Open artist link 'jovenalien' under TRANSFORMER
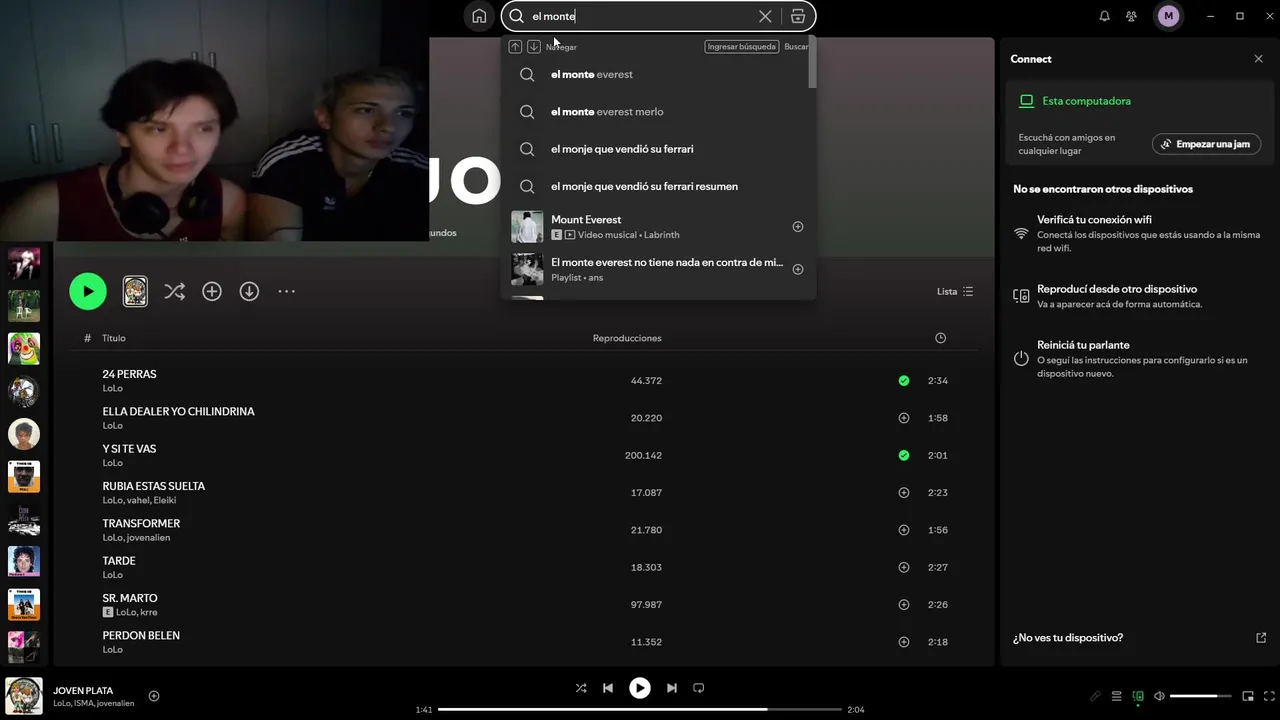This screenshot has width=1280, height=720. pyautogui.click(x=148, y=538)
